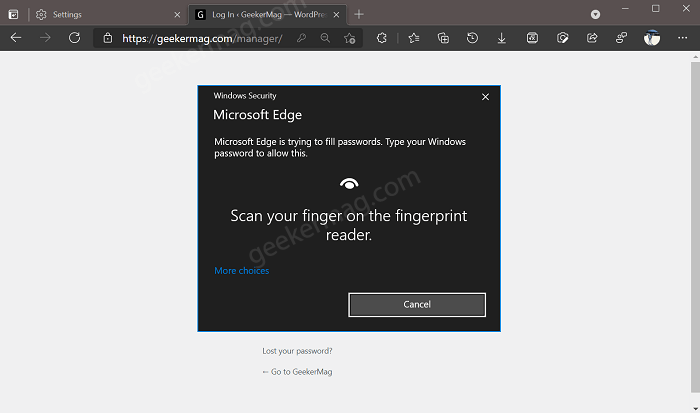Switch to the Settings tab

point(108,14)
